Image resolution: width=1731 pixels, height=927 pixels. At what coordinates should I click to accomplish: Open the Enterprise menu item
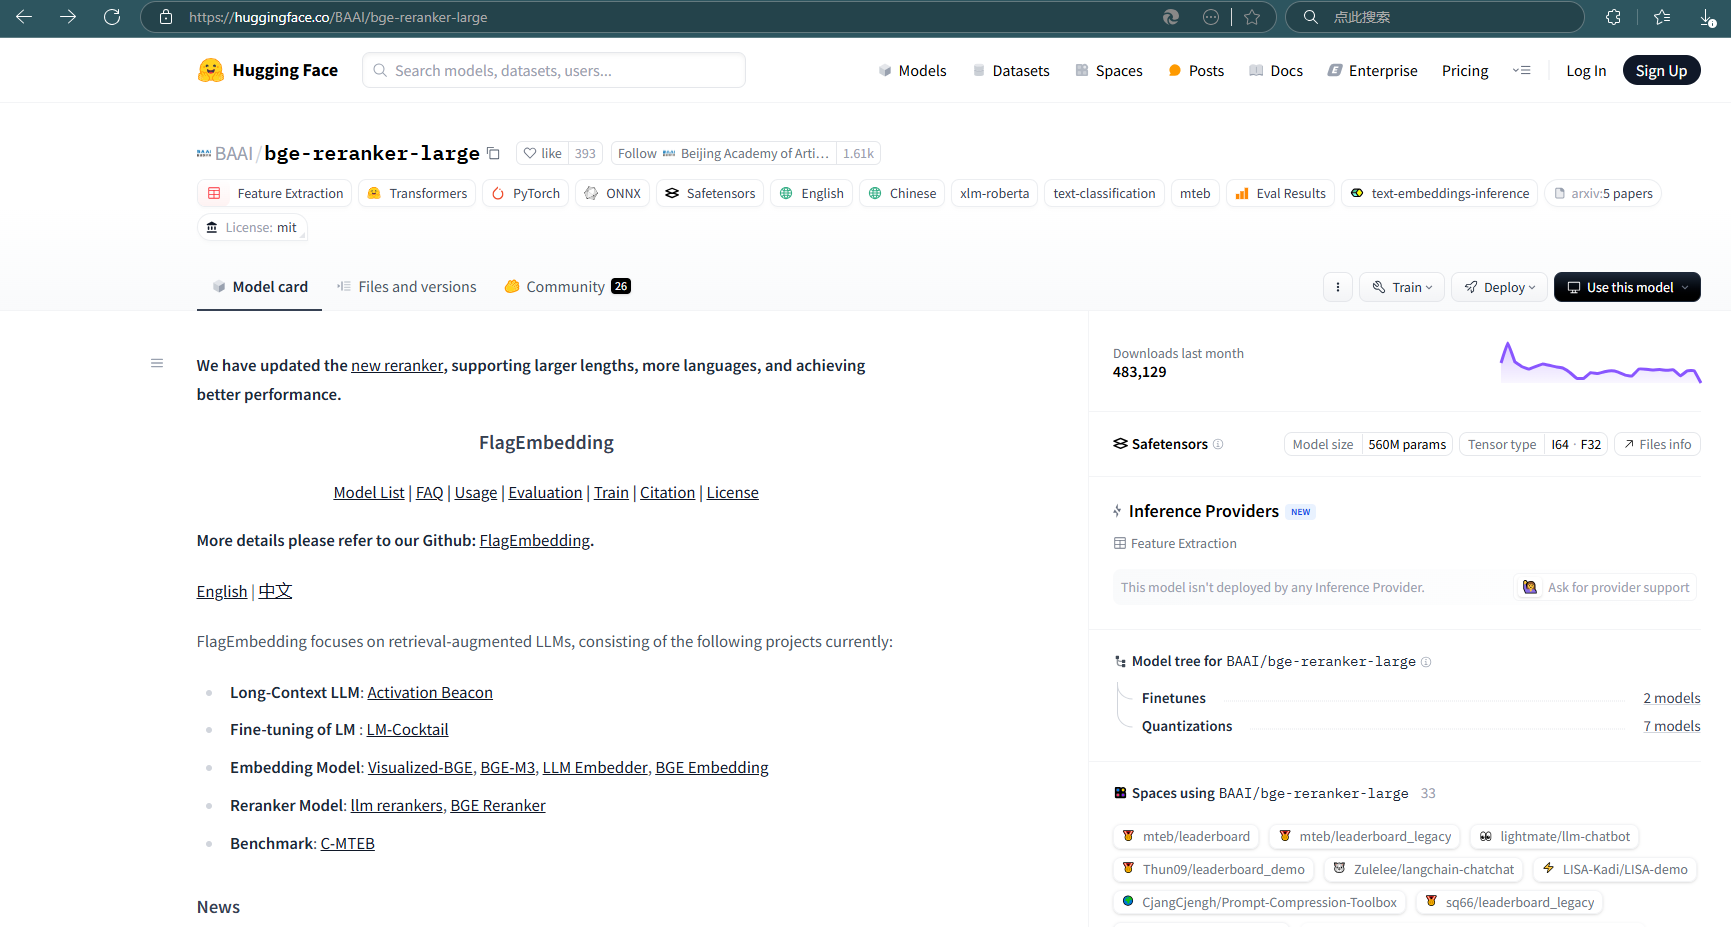pyautogui.click(x=1372, y=70)
